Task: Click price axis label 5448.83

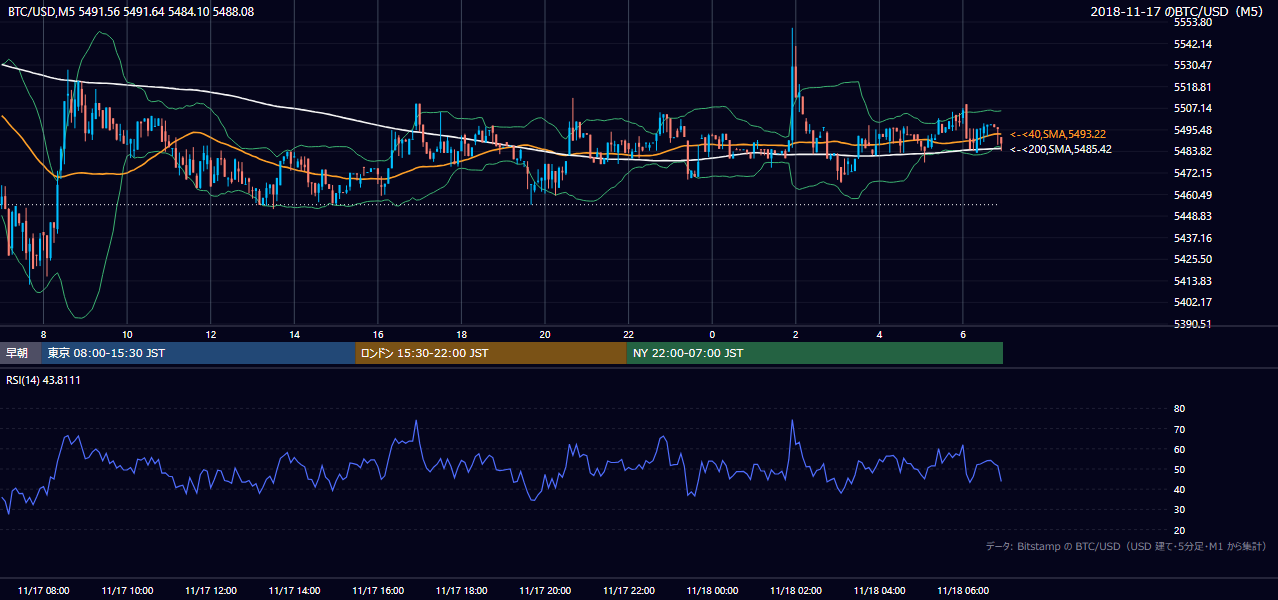Action: pyautogui.click(x=1193, y=216)
